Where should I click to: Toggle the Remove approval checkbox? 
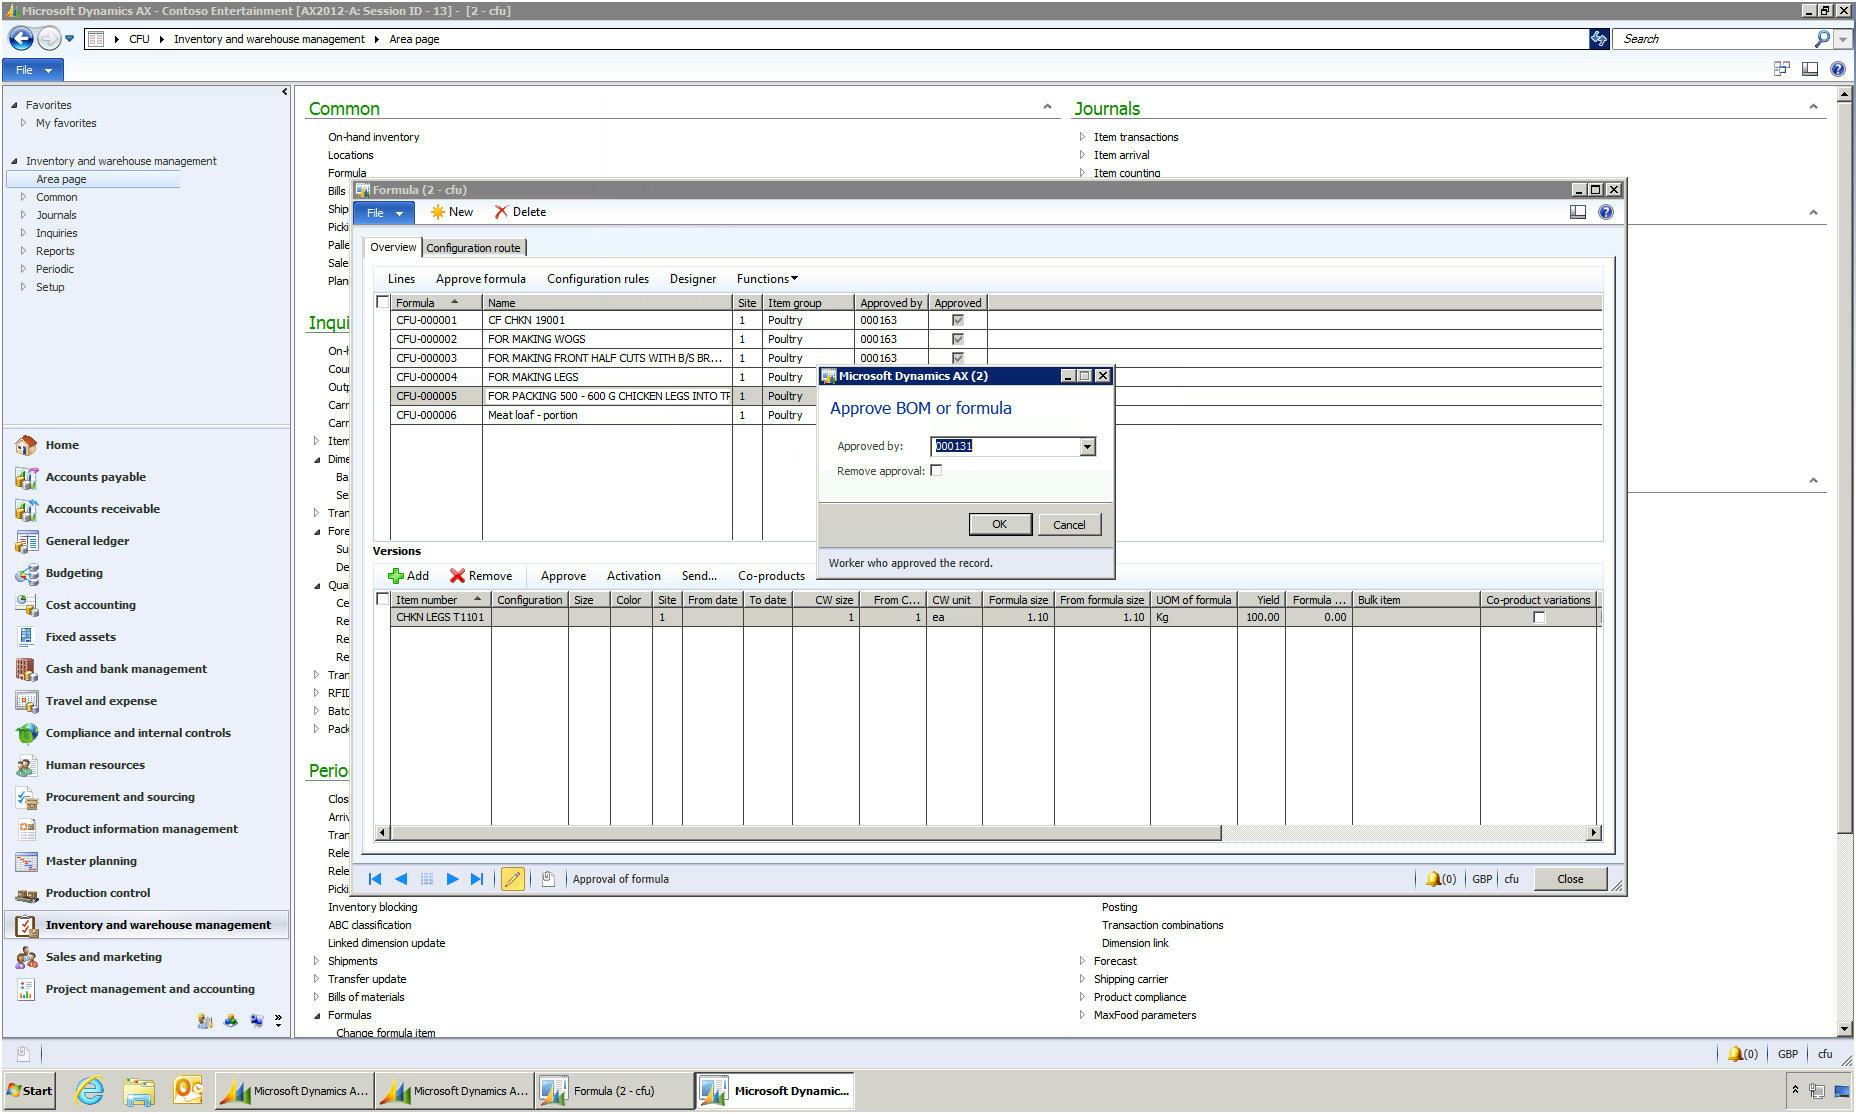(936, 471)
